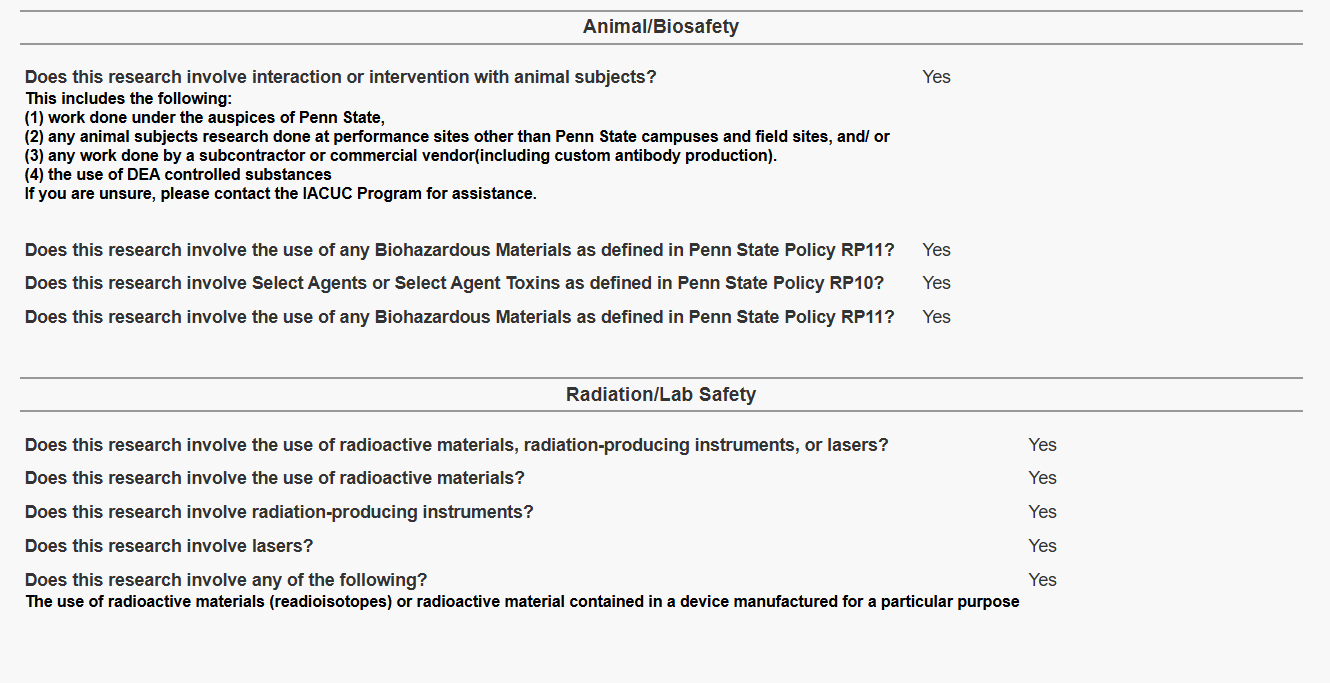This screenshot has height=683, width=1330.
Task: Click Yes for use of radioactive materials
Action: (x=1042, y=478)
